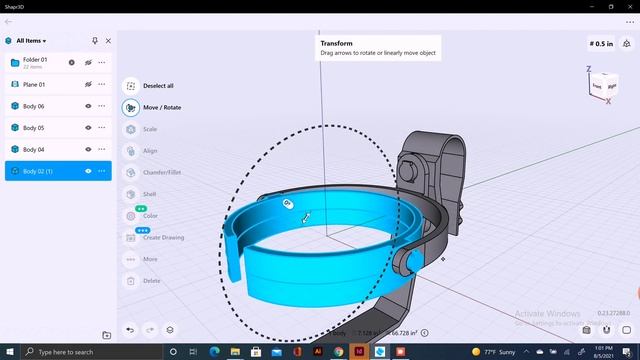Open Task View on the taskbar

click(193, 352)
